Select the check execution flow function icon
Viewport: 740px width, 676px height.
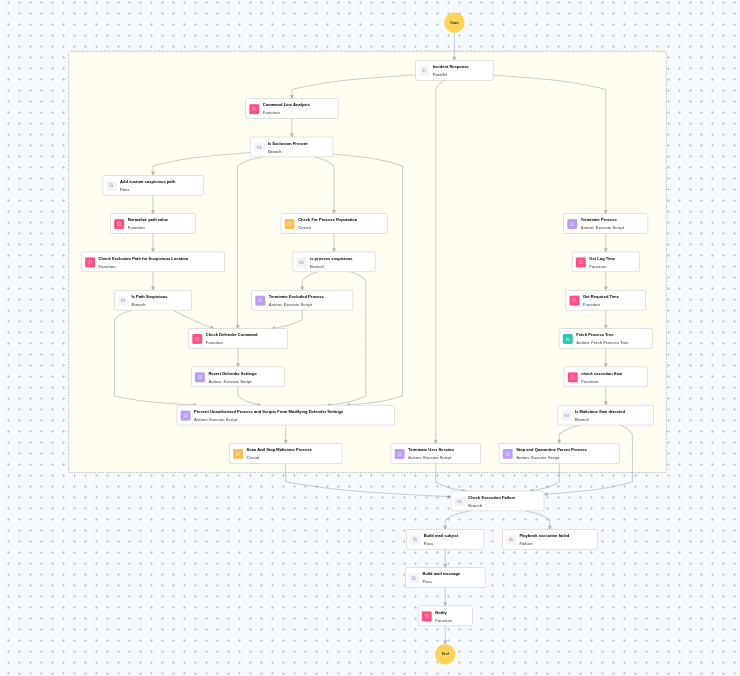(x=572, y=377)
